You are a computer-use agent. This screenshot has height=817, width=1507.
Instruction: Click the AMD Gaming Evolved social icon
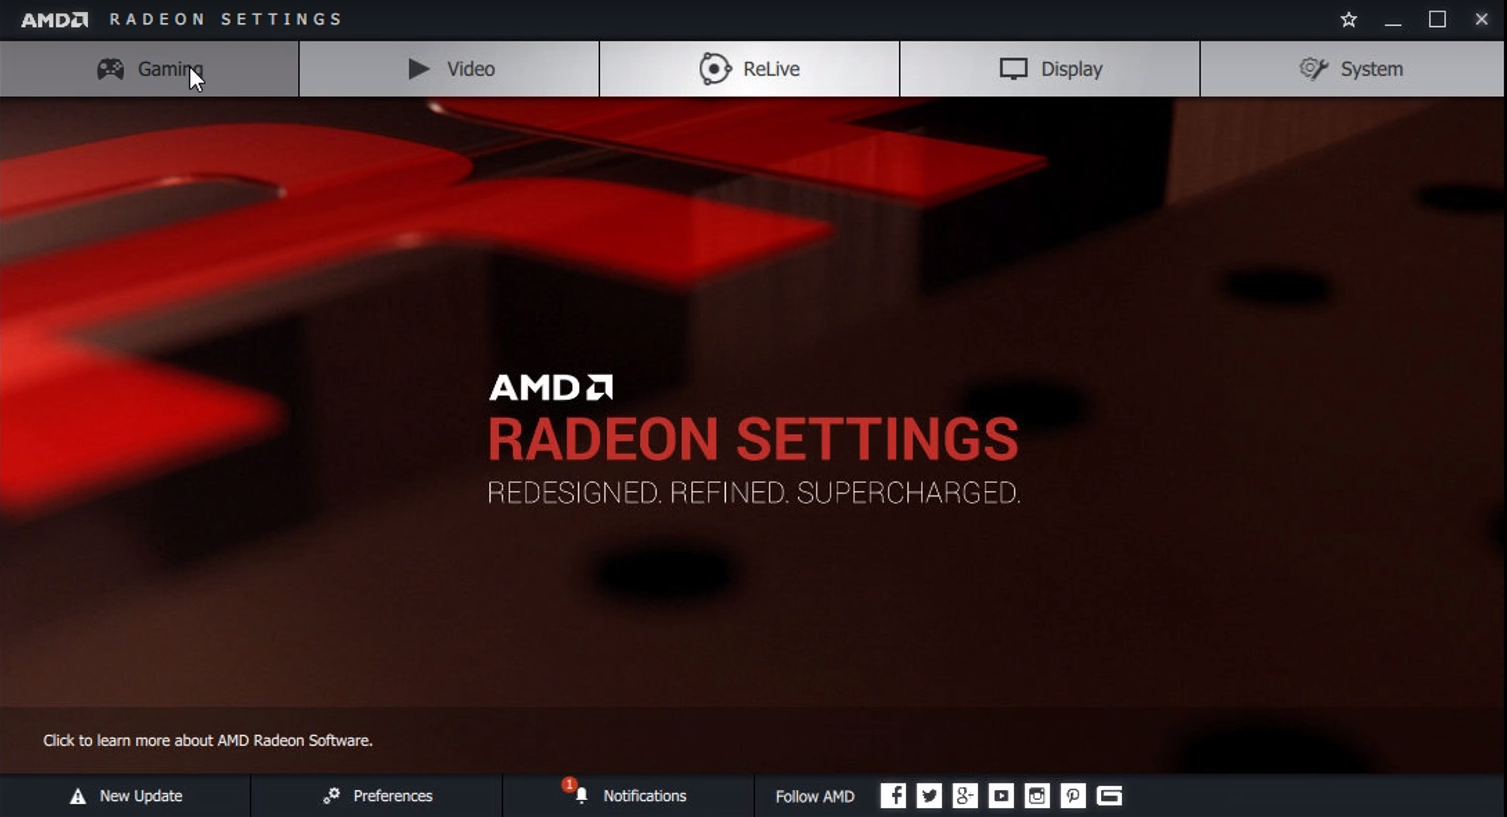(1109, 796)
